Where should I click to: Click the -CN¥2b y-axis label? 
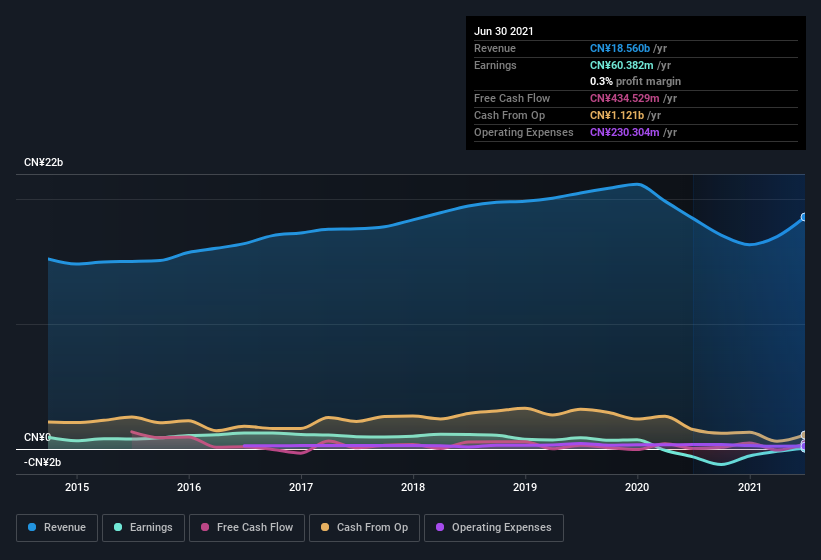coord(42,463)
